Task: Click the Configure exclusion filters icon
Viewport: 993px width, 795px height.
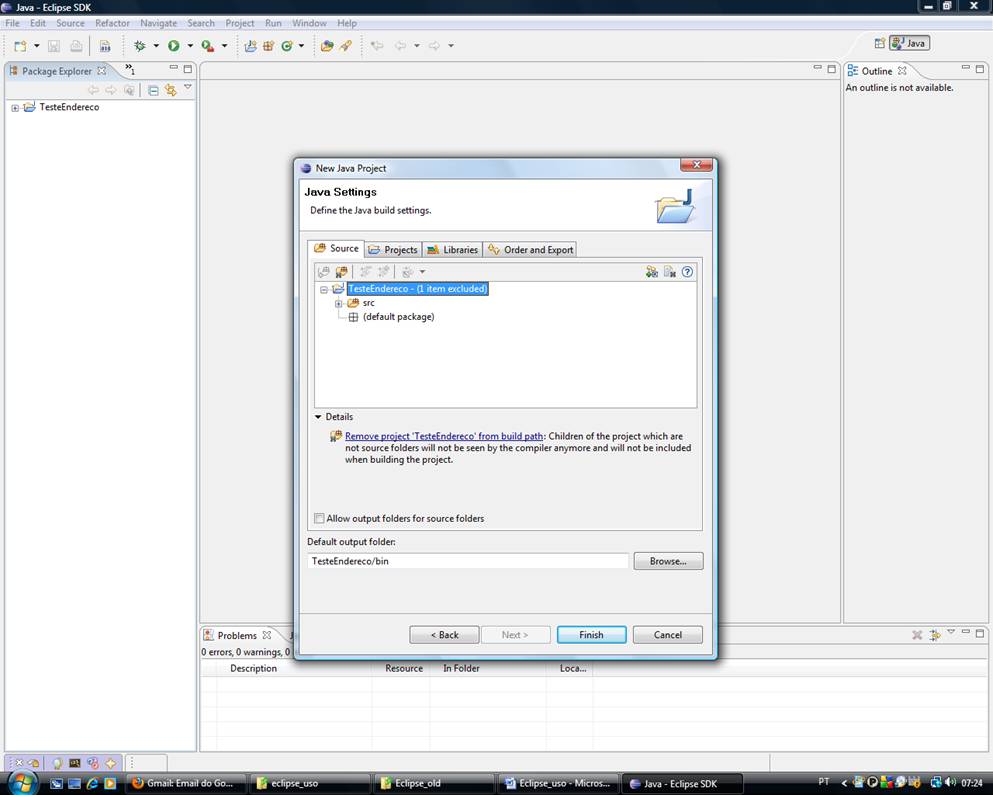Action: pyautogui.click(x=407, y=272)
